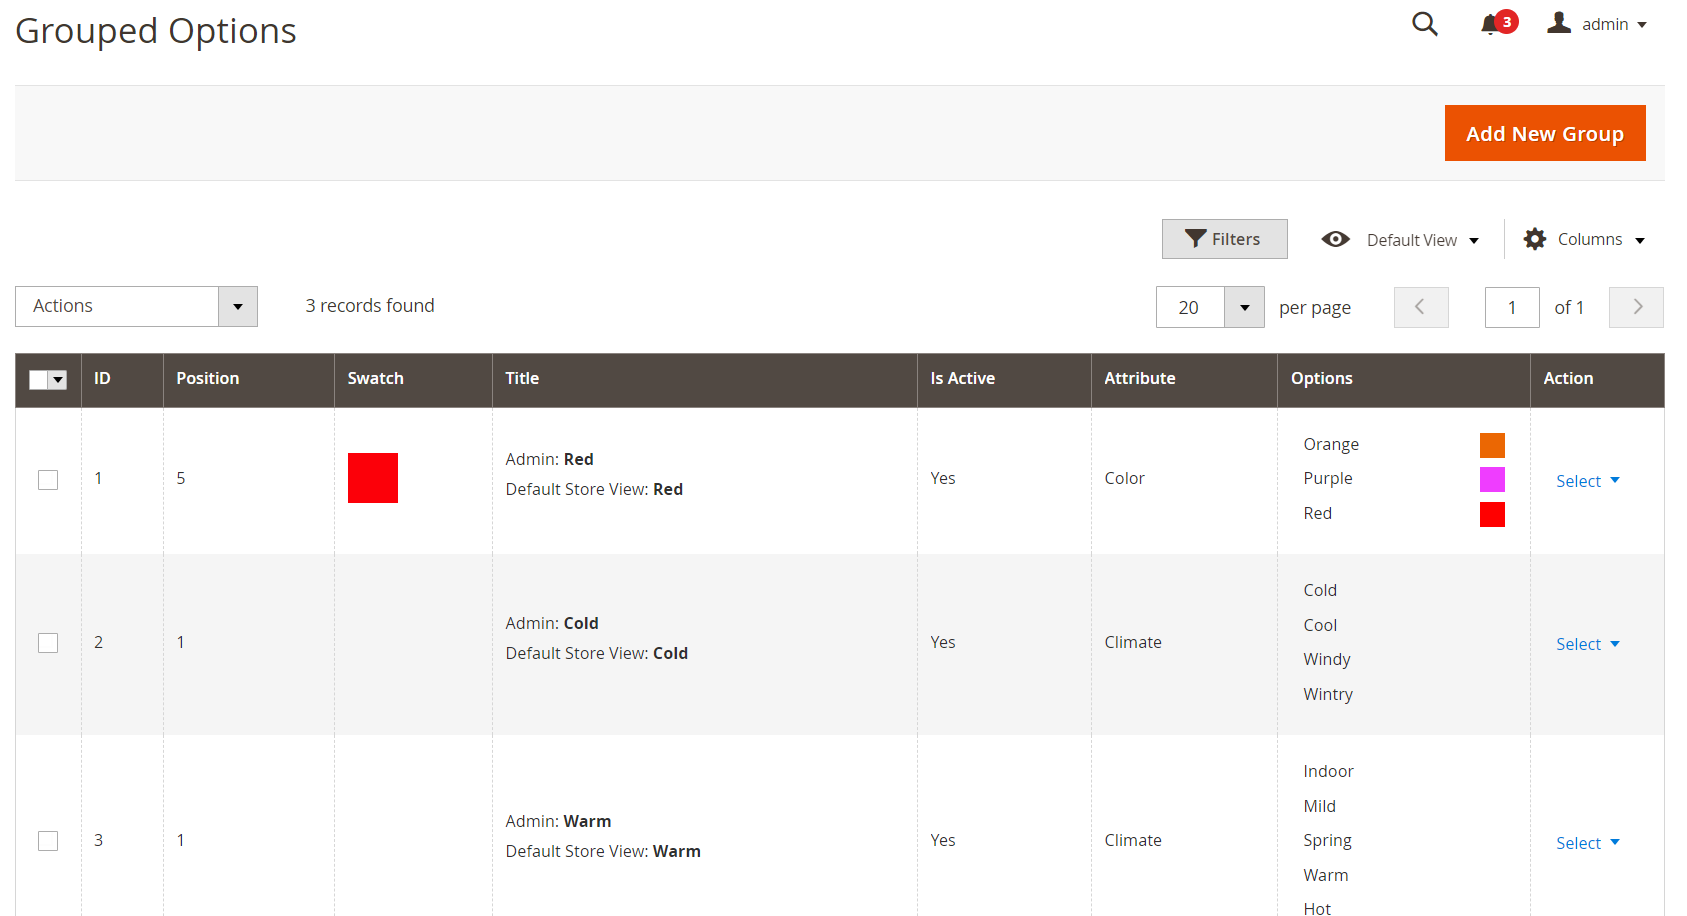Image resolution: width=1687 pixels, height=916 pixels.
Task: Click the funnel Filters button
Action: [1224, 239]
